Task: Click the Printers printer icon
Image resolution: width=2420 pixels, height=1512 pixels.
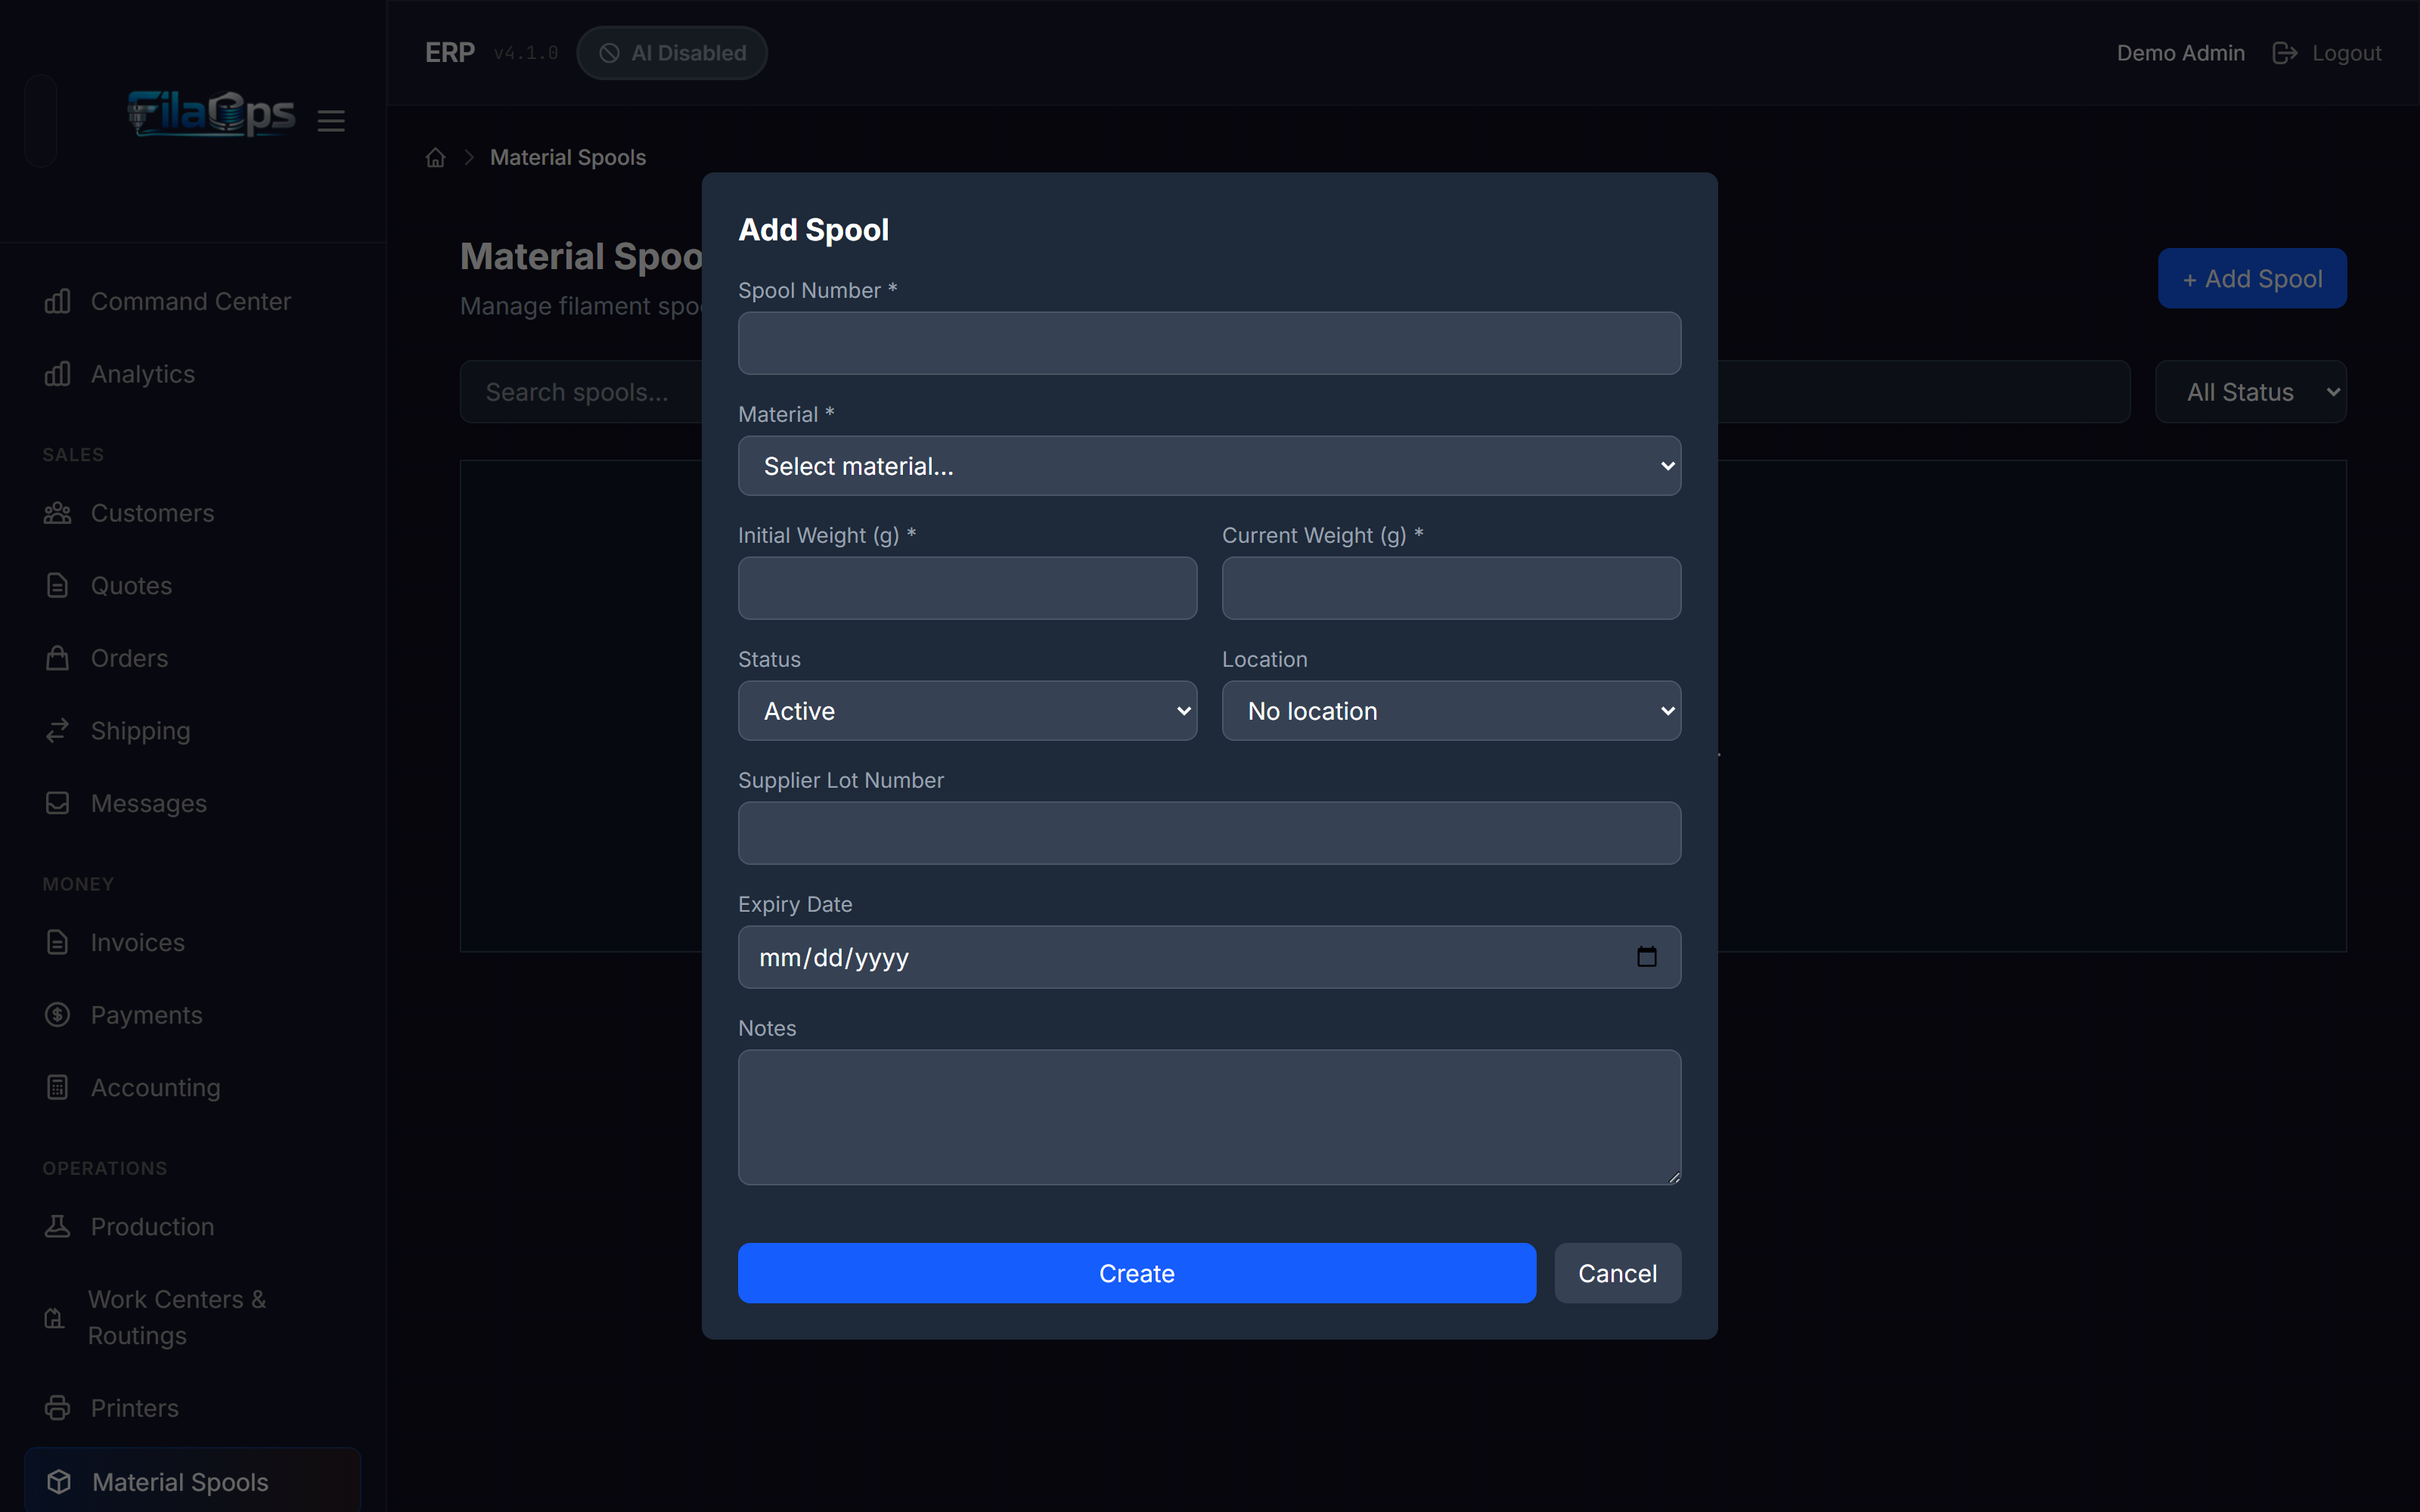Action: point(58,1408)
